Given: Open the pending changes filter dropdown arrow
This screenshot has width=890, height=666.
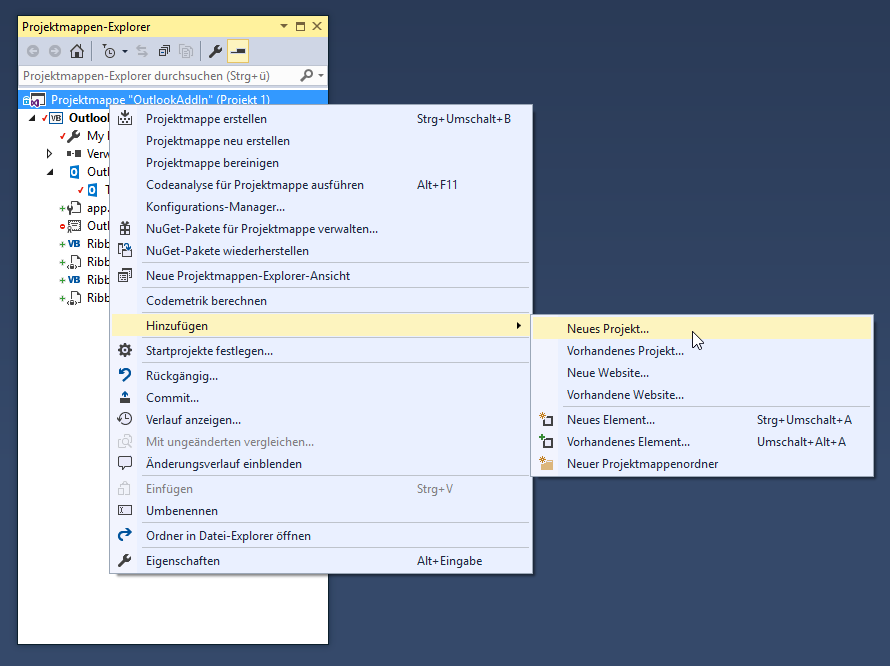Looking at the screenshot, I should pyautogui.click(x=125, y=52).
